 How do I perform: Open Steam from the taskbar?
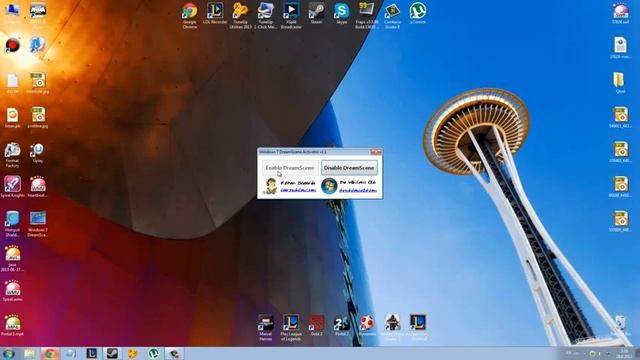click(x=112, y=353)
